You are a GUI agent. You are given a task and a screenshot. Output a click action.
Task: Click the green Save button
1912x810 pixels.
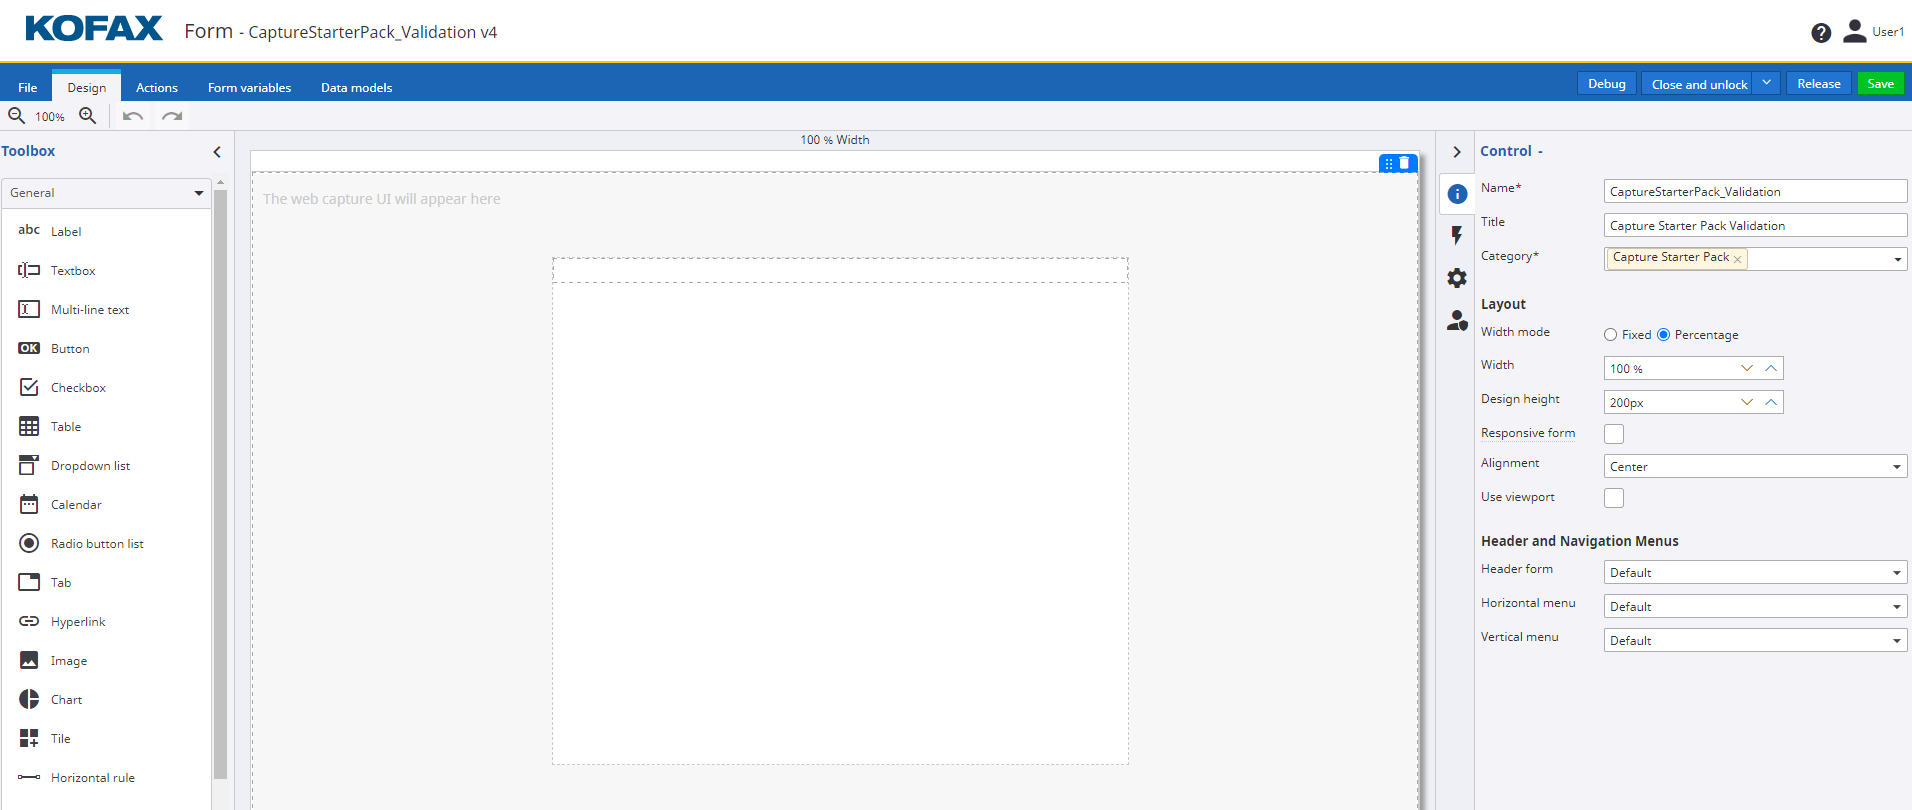click(1880, 84)
